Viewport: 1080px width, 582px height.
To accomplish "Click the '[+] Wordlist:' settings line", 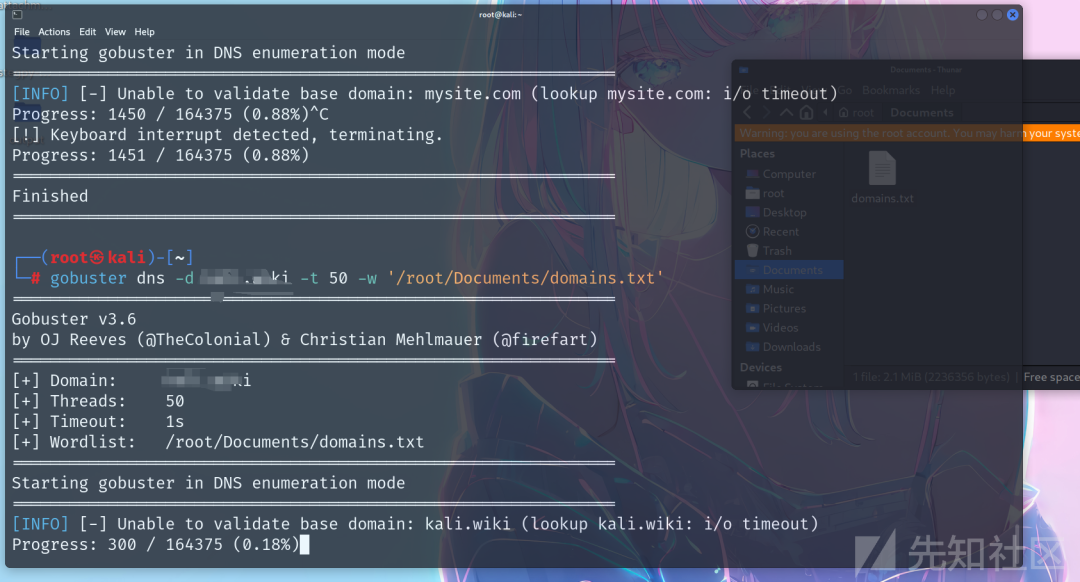I will point(218,442).
